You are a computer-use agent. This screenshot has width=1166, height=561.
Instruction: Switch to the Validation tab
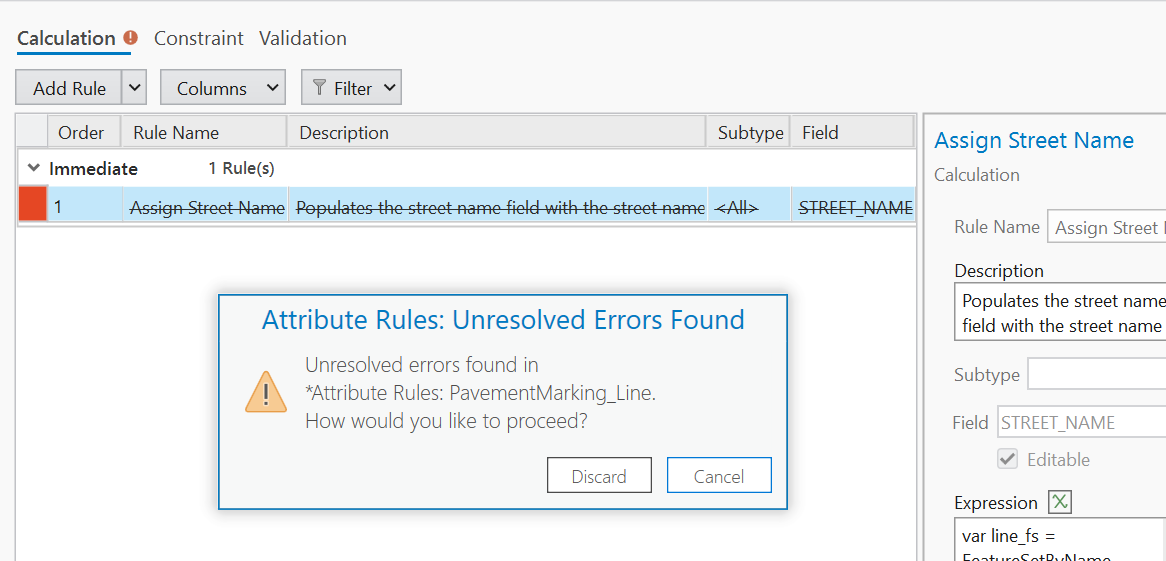point(303,38)
